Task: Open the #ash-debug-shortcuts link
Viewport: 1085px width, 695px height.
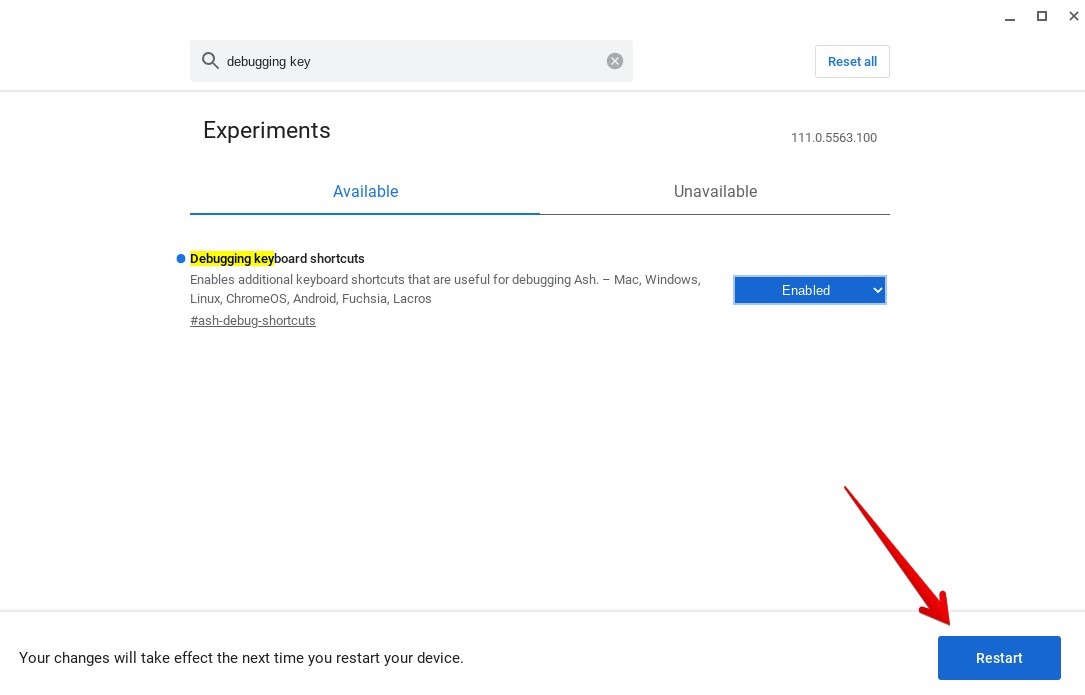Action: pos(252,320)
